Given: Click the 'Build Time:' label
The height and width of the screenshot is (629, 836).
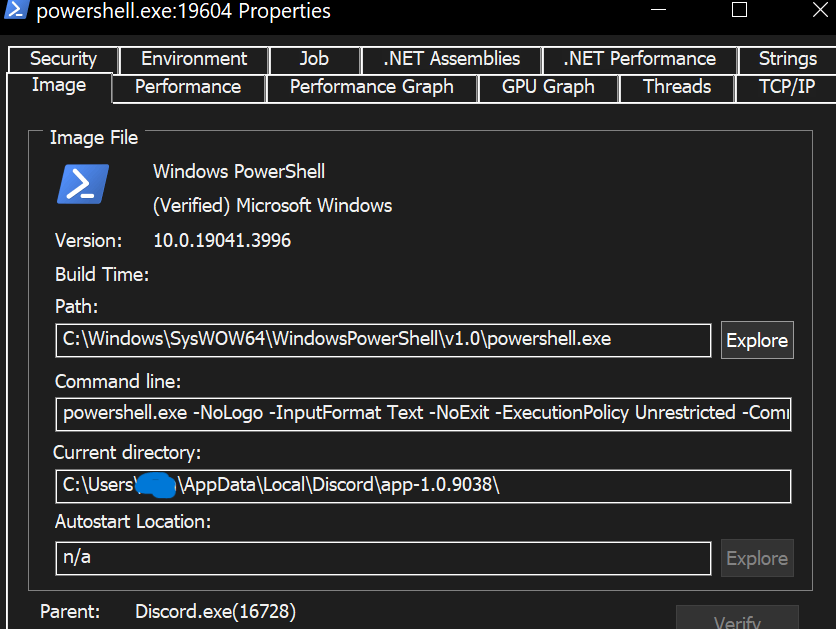Looking at the screenshot, I should [x=102, y=275].
